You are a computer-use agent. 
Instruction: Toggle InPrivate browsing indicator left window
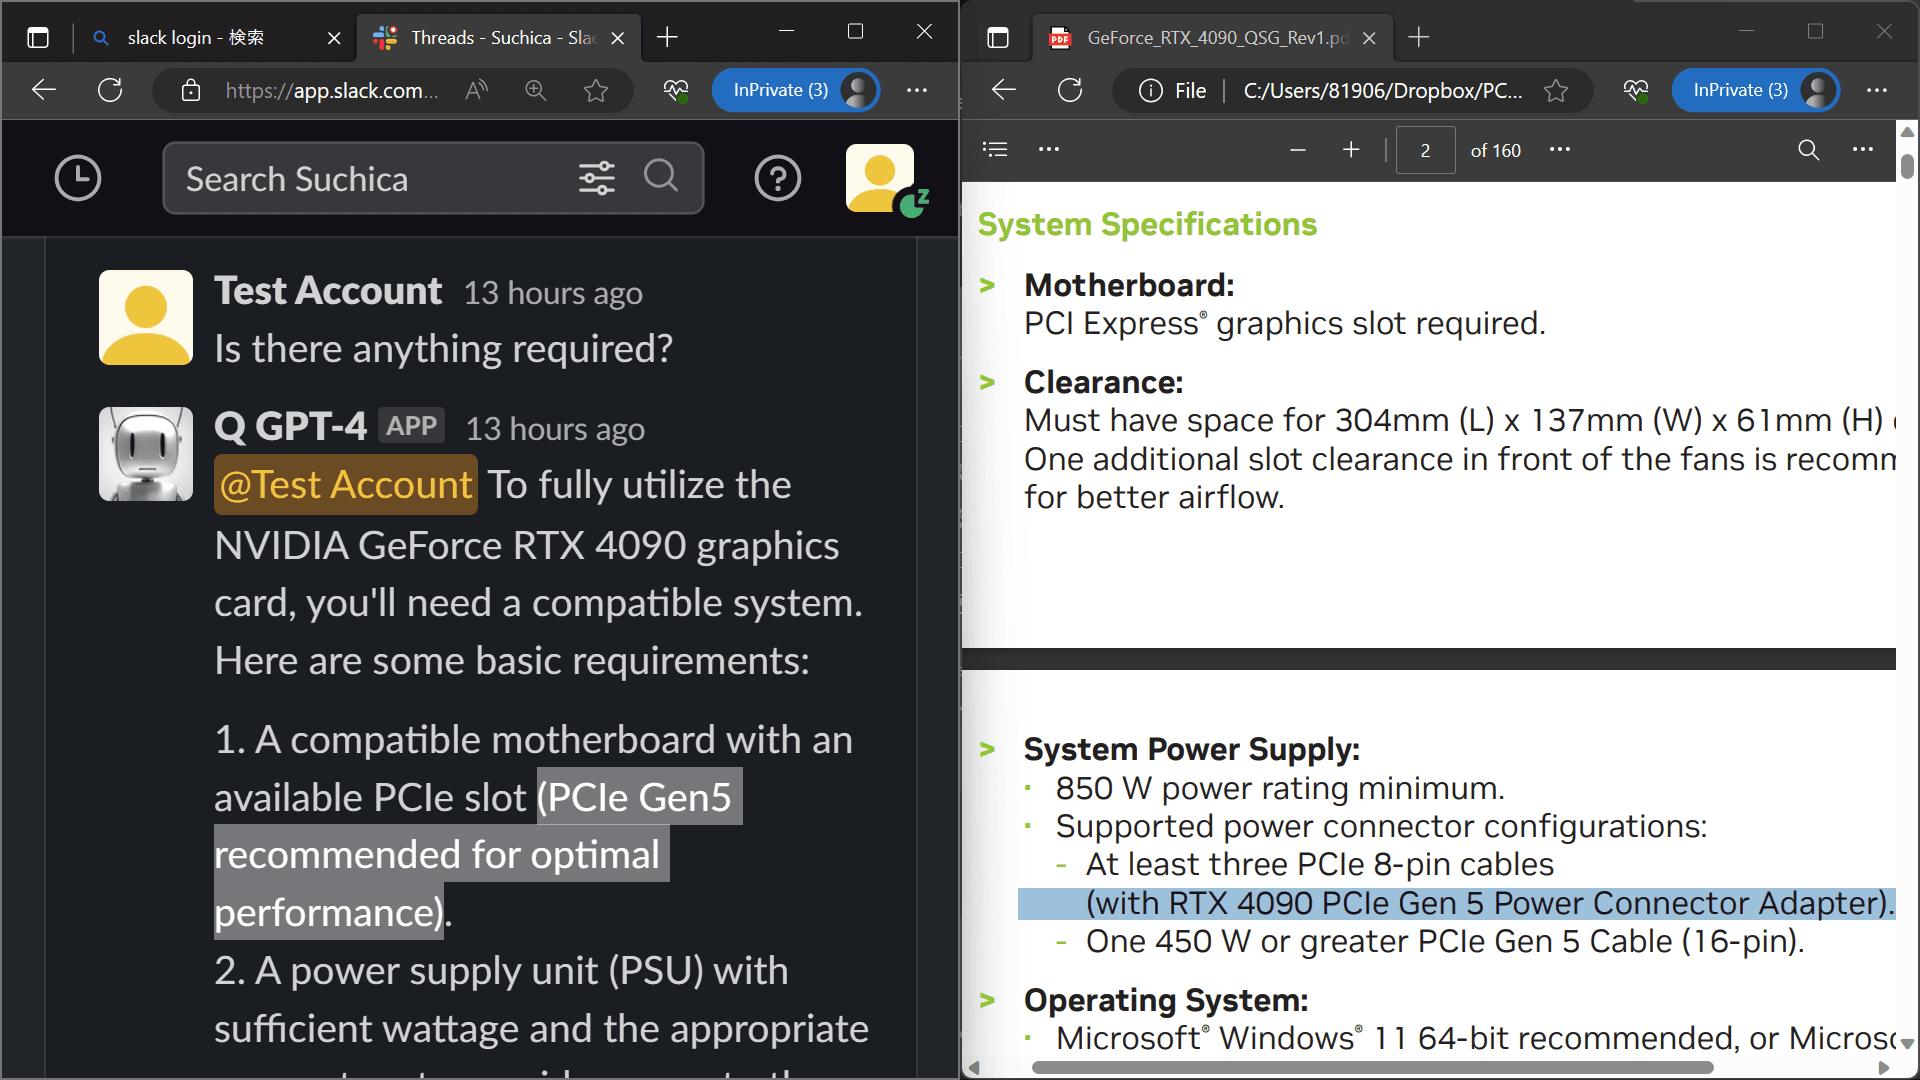click(779, 90)
